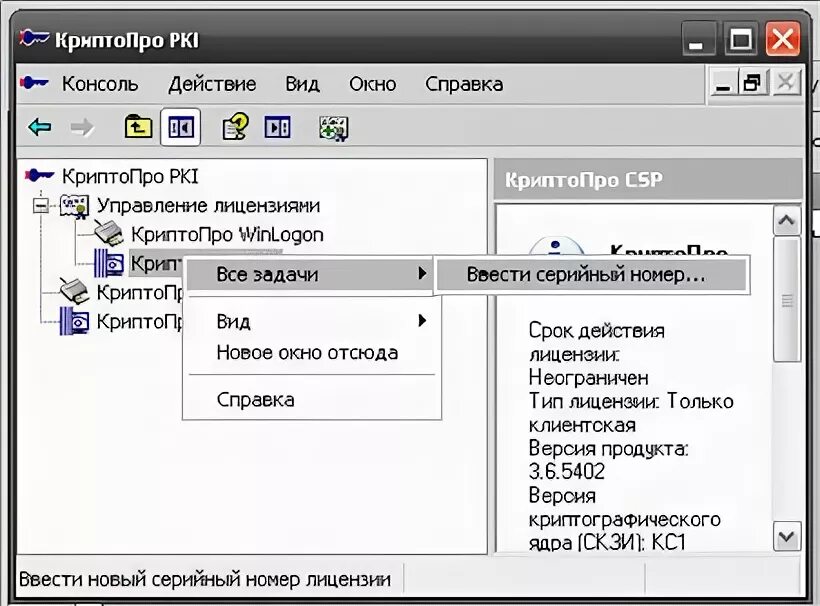820x606 pixels.
Task: Select КриптоПро PKI root tree item
Action: [130, 176]
